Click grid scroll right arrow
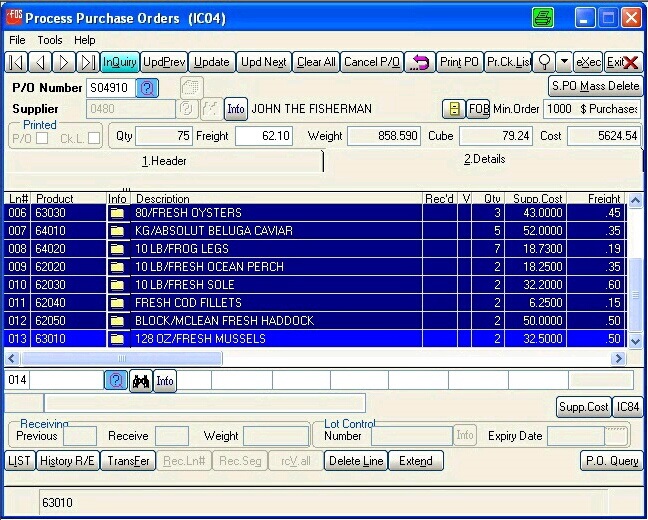The image size is (648, 520). tap(619, 358)
